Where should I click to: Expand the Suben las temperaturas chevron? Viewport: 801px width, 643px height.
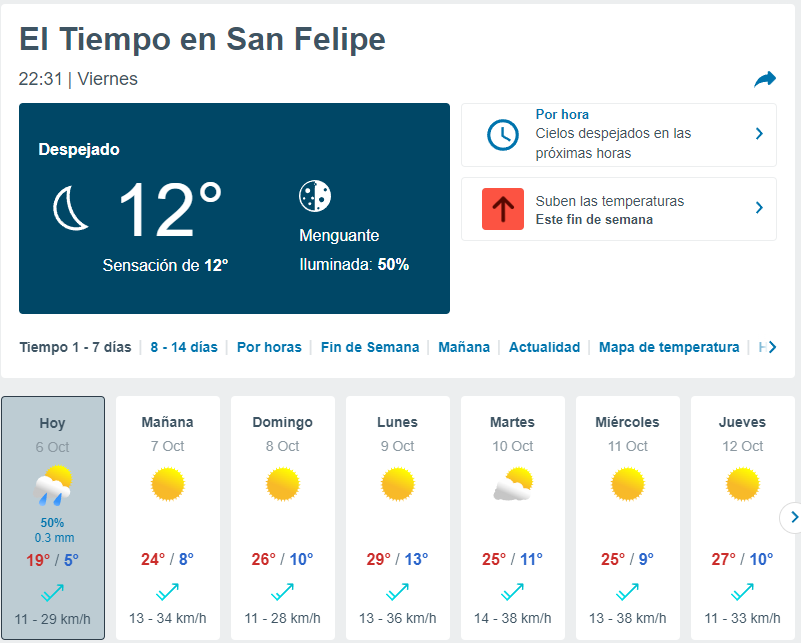(x=759, y=208)
